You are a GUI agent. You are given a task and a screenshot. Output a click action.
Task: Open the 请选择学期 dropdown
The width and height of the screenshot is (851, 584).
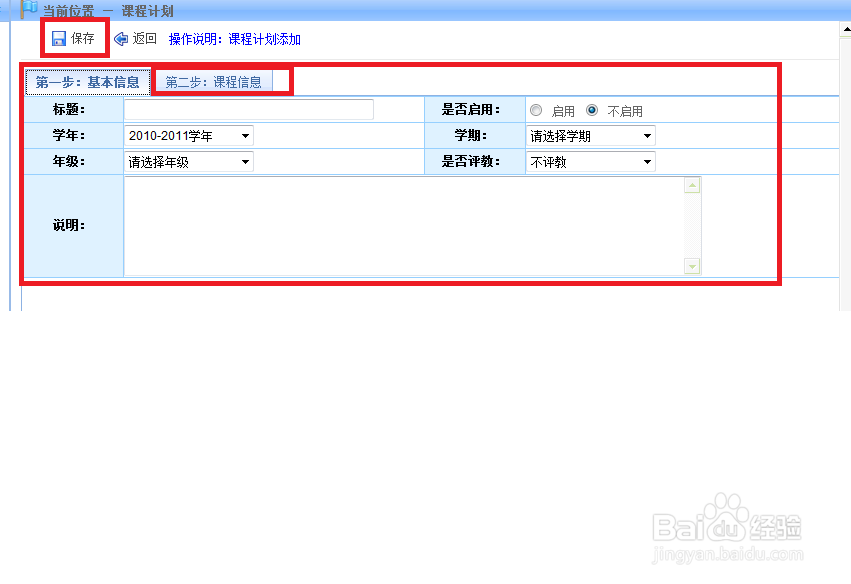(x=591, y=136)
